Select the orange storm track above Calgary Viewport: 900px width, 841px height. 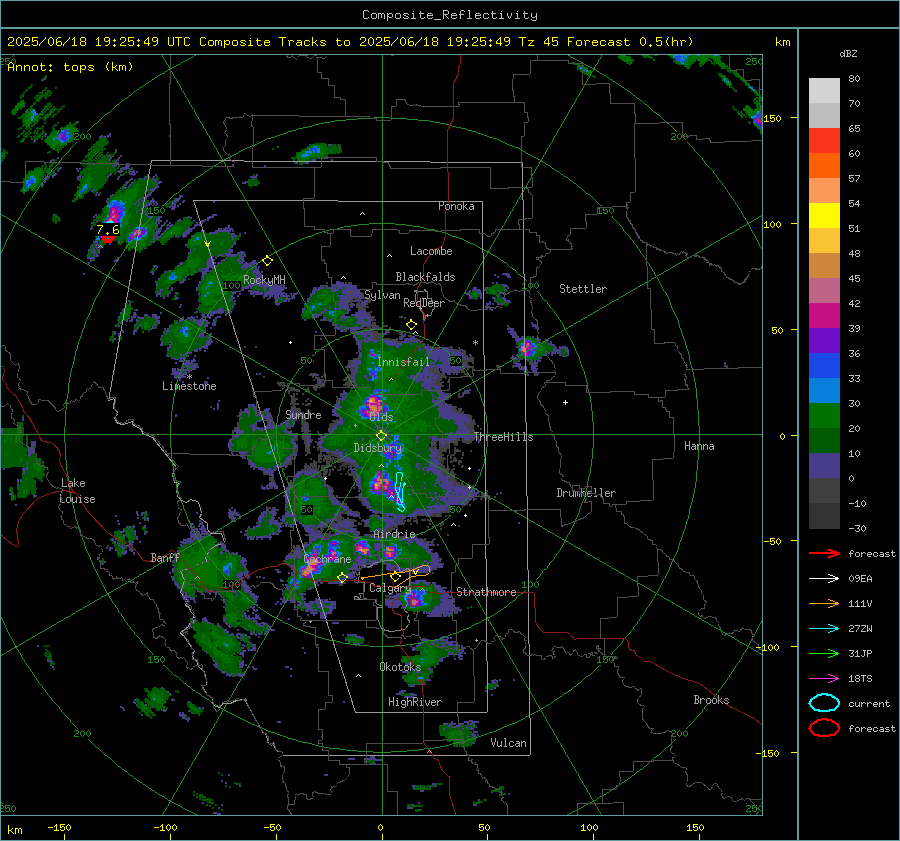pos(396,573)
